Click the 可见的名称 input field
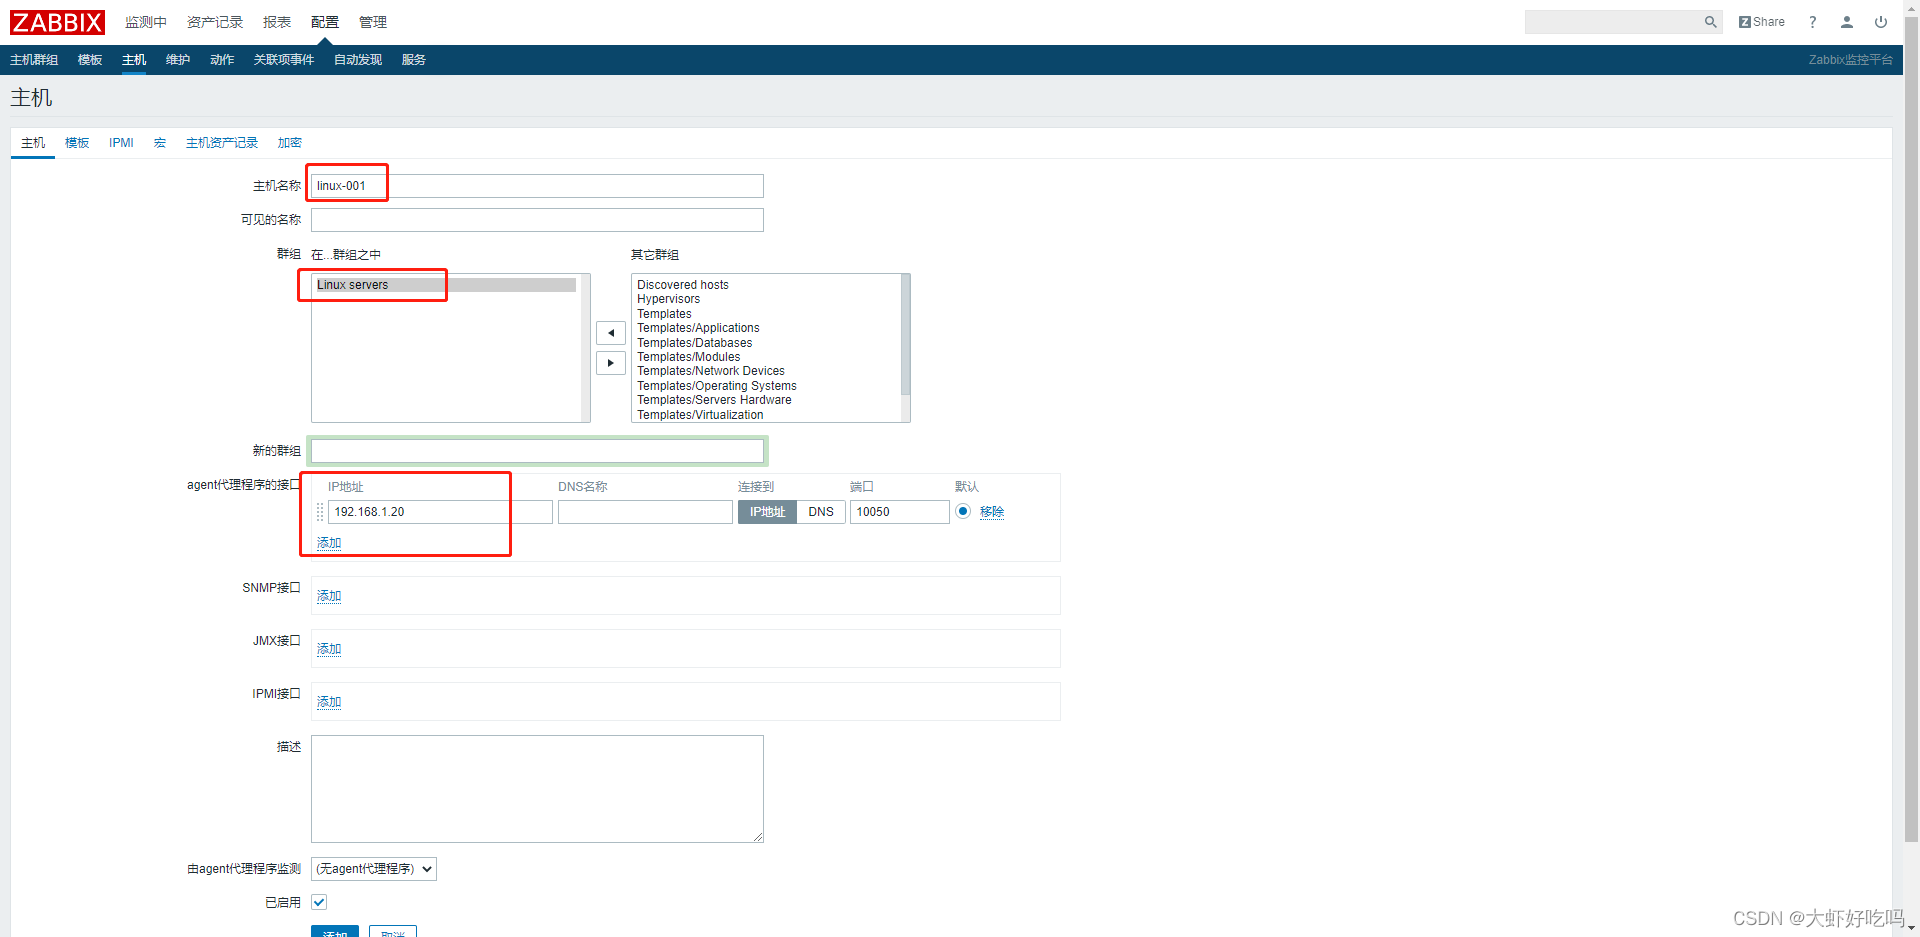Image resolution: width=1920 pixels, height=937 pixels. (537, 220)
